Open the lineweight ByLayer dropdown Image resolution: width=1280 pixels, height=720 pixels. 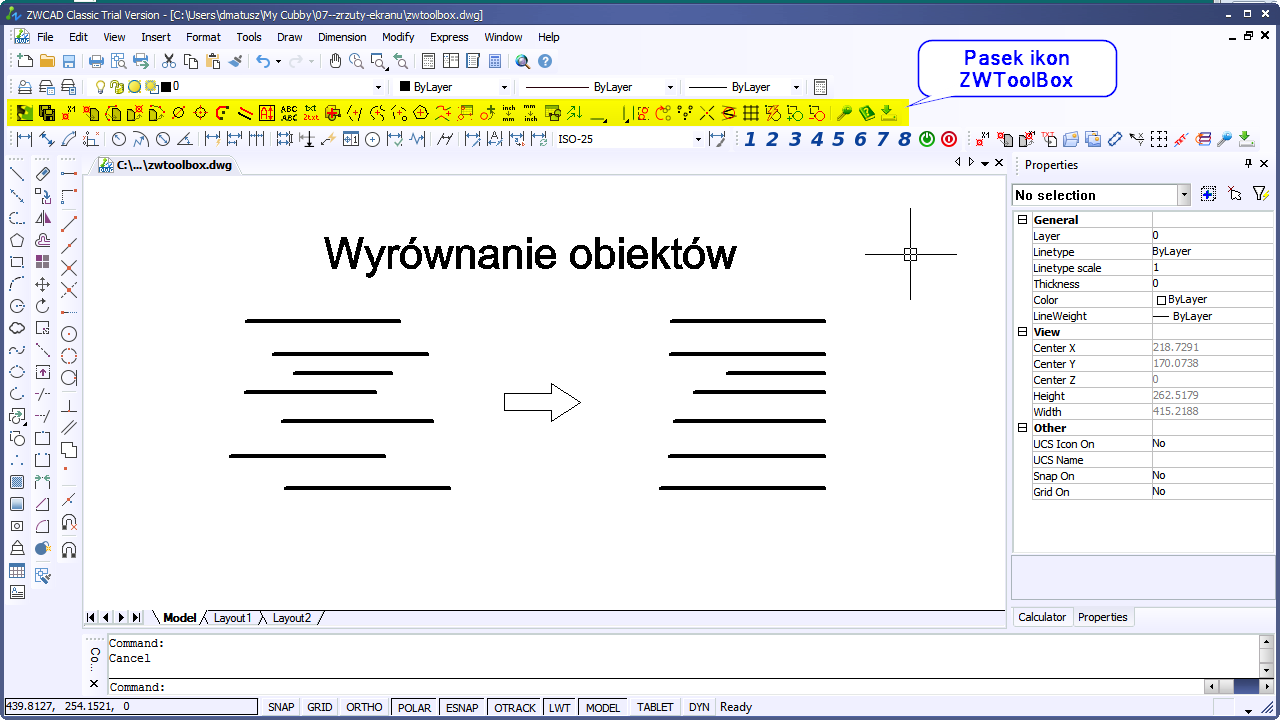pos(745,87)
